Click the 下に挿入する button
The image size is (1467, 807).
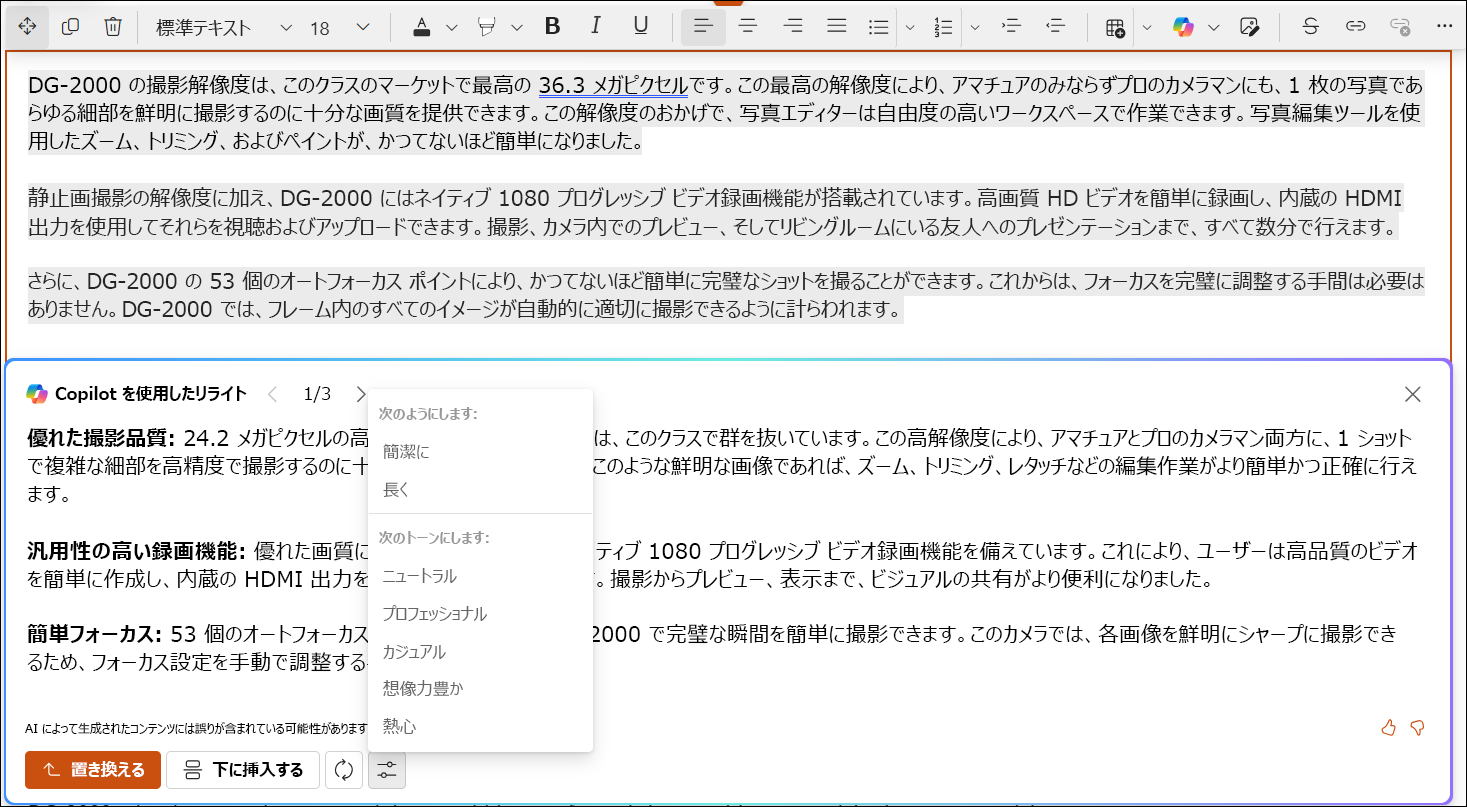pos(243,770)
